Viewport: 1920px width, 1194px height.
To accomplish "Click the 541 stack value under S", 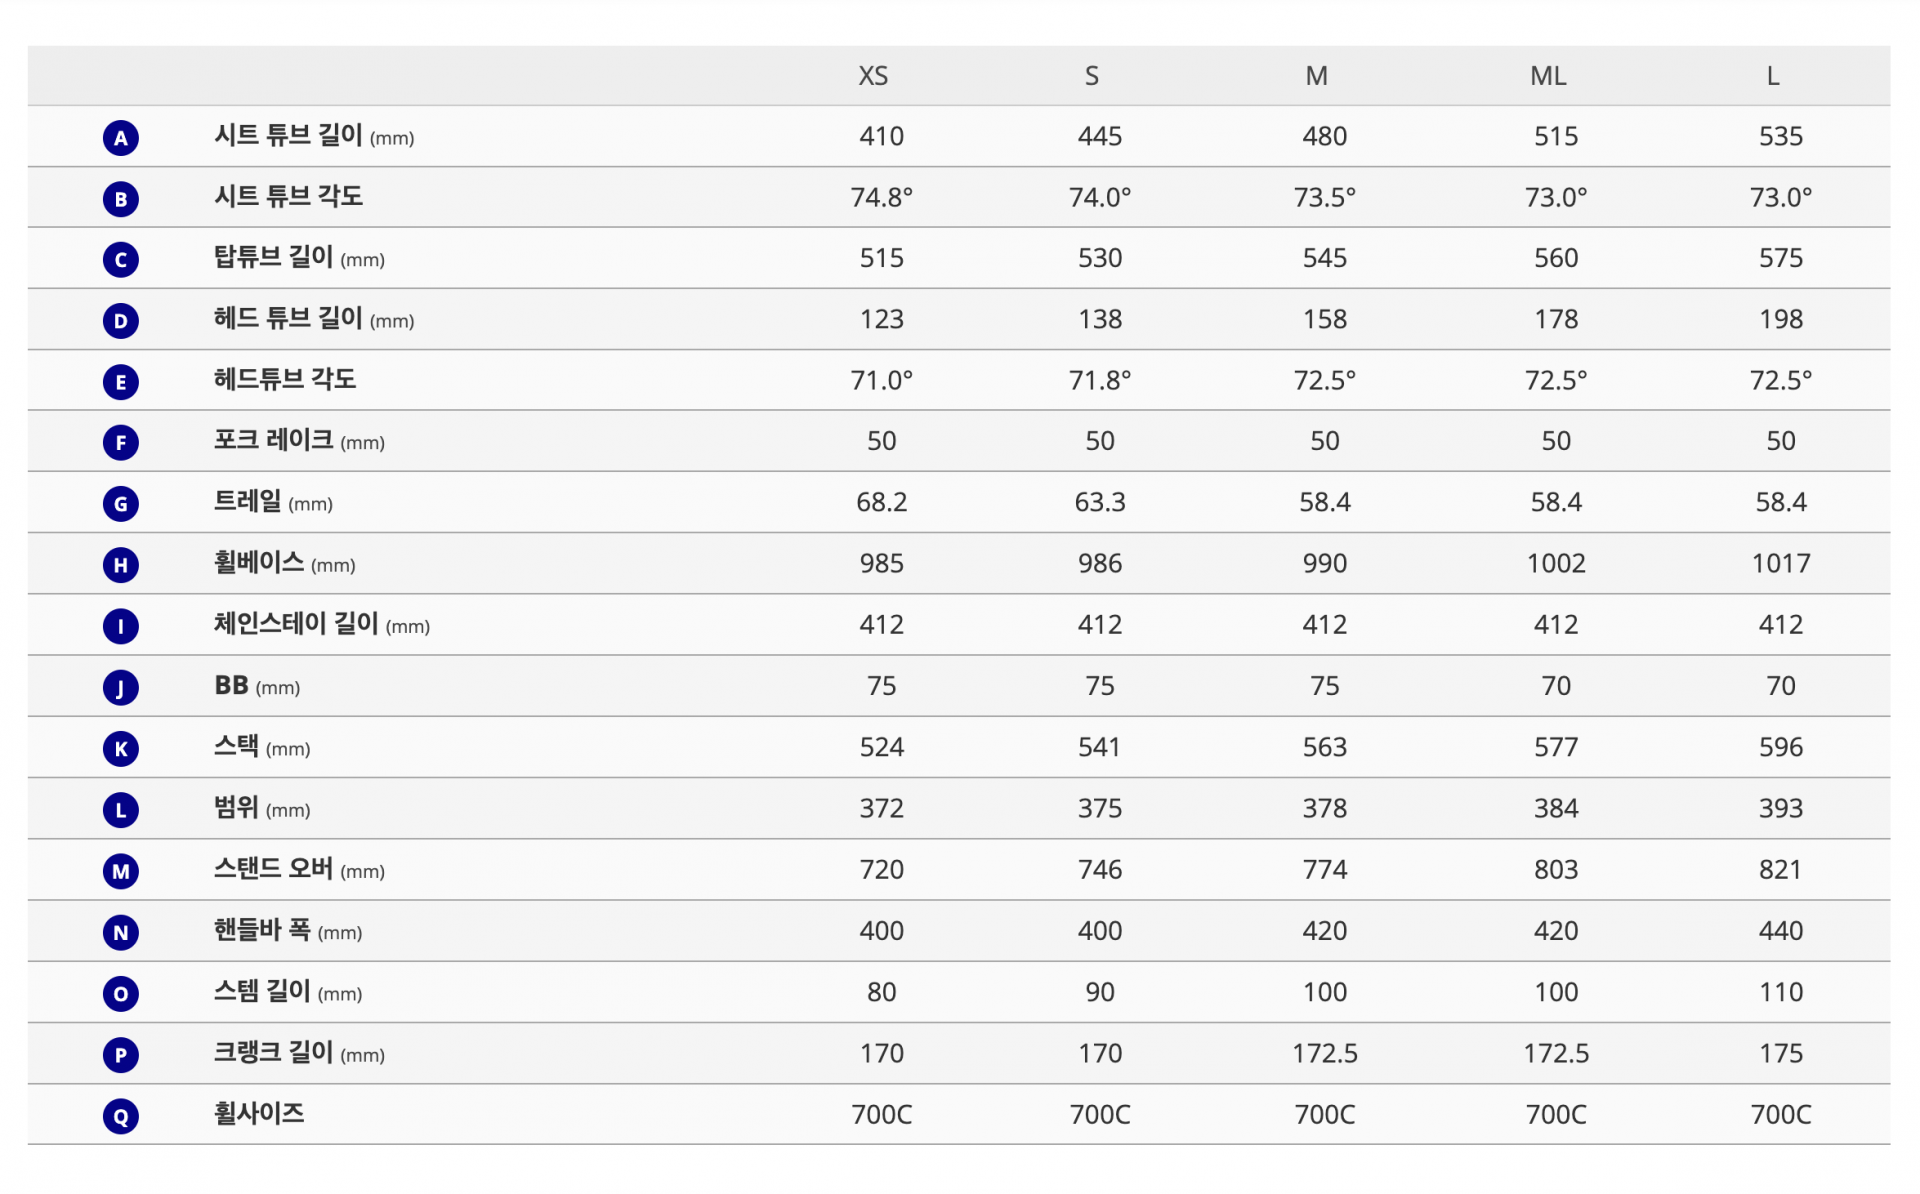I will click(1099, 747).
